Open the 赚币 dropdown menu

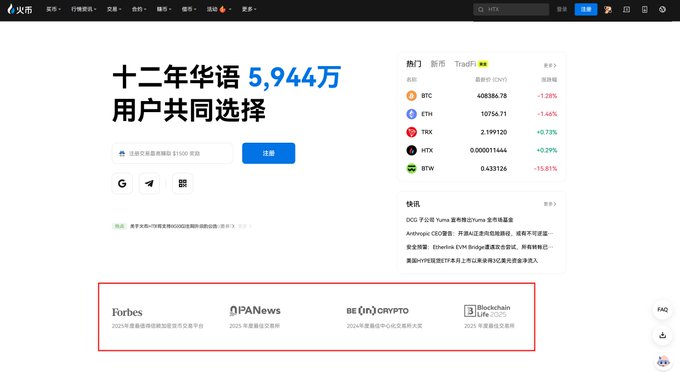164,9
